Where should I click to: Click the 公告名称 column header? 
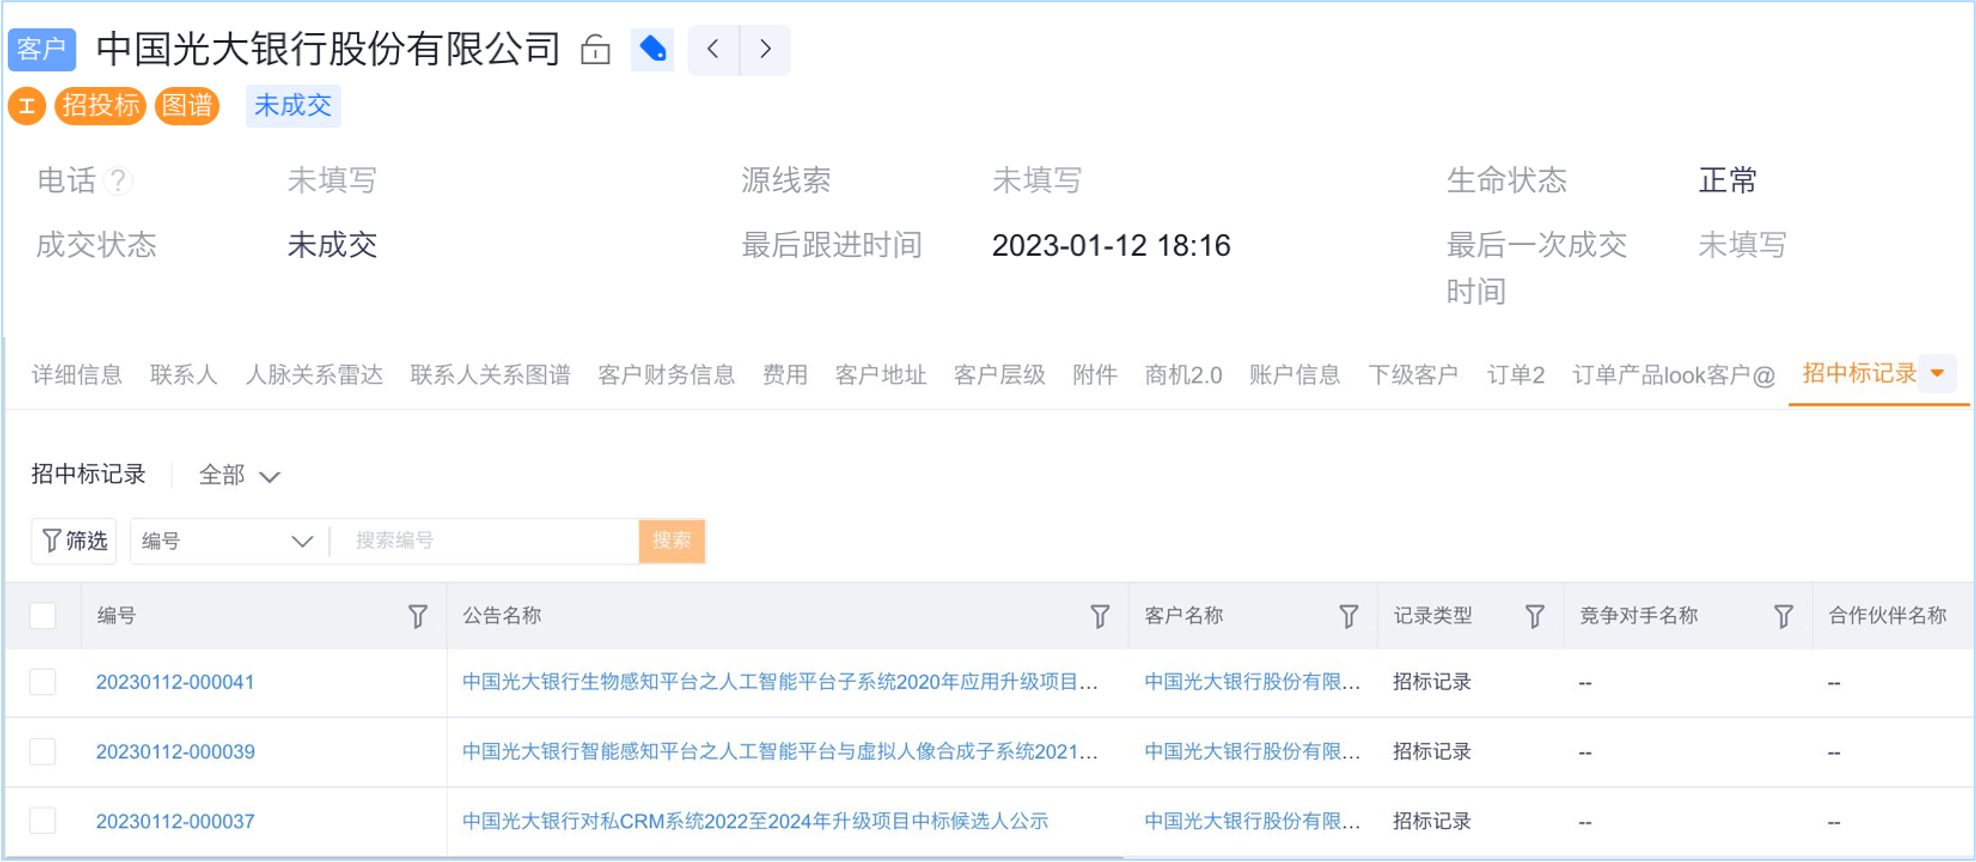pos(502,616)
